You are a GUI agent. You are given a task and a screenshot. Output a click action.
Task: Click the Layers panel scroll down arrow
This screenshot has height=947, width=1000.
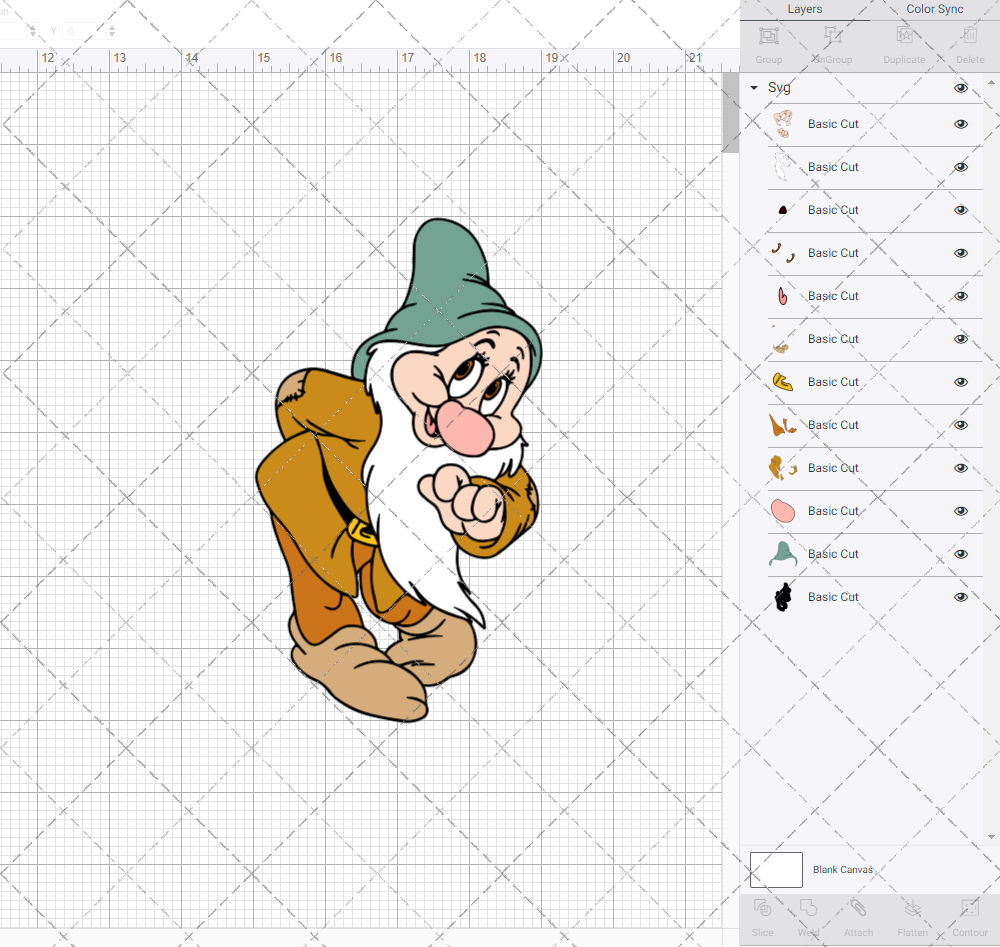tap(990, 837)
